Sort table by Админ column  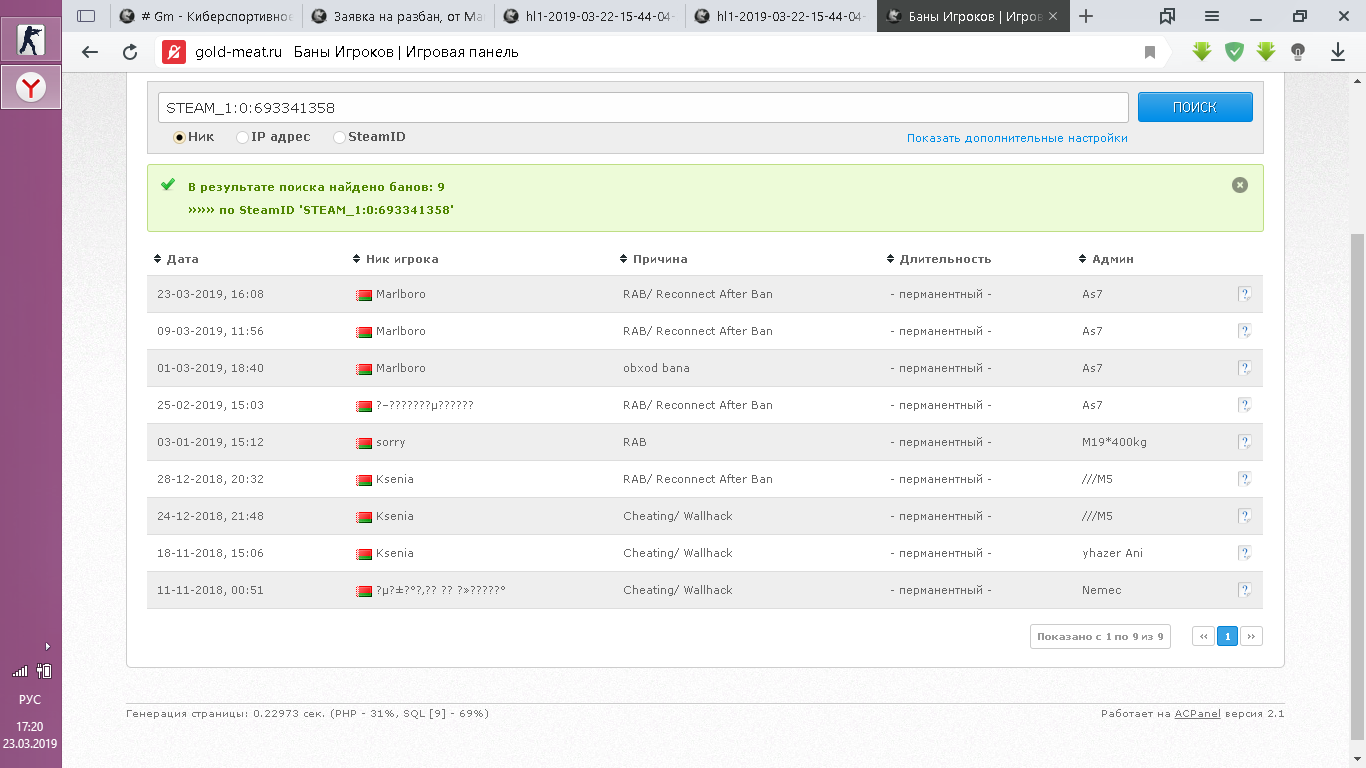pyautogui.click(x=1106, y=259)
